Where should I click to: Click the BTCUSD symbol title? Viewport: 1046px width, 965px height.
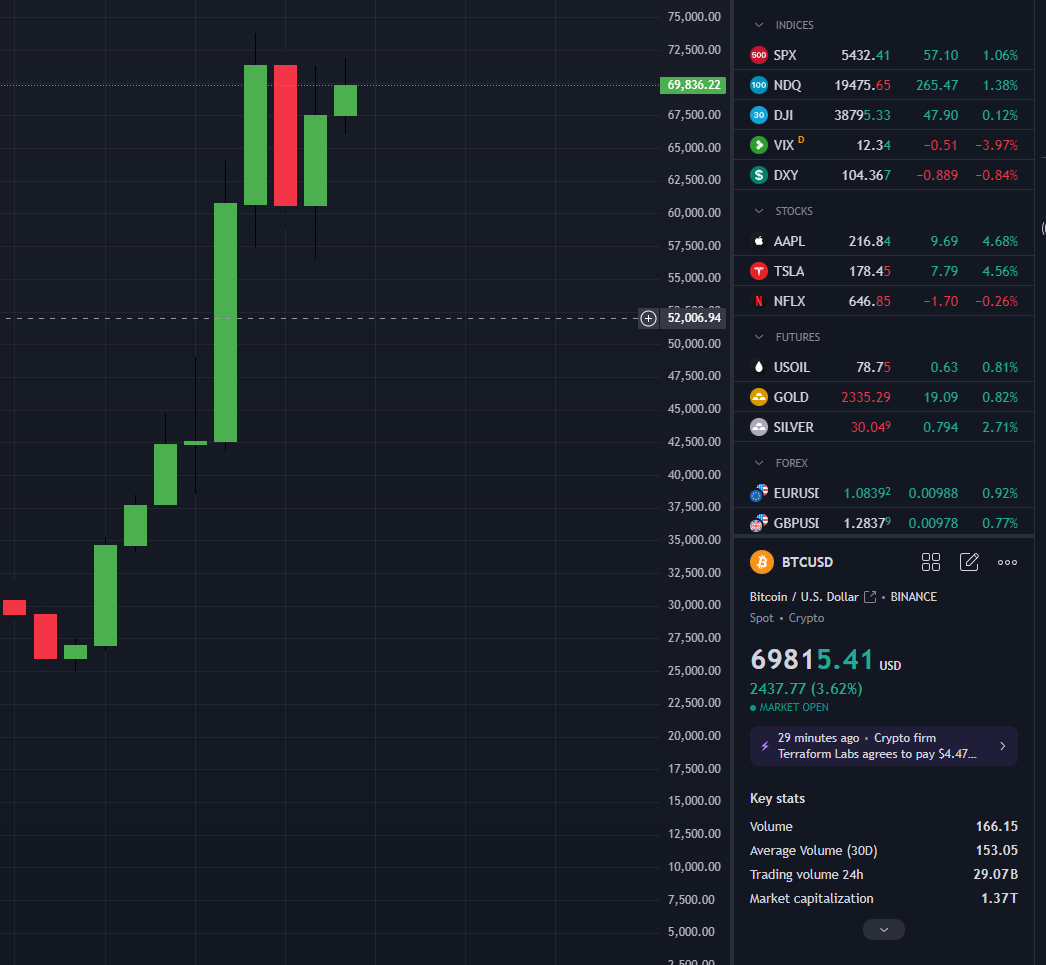point(807,562)
